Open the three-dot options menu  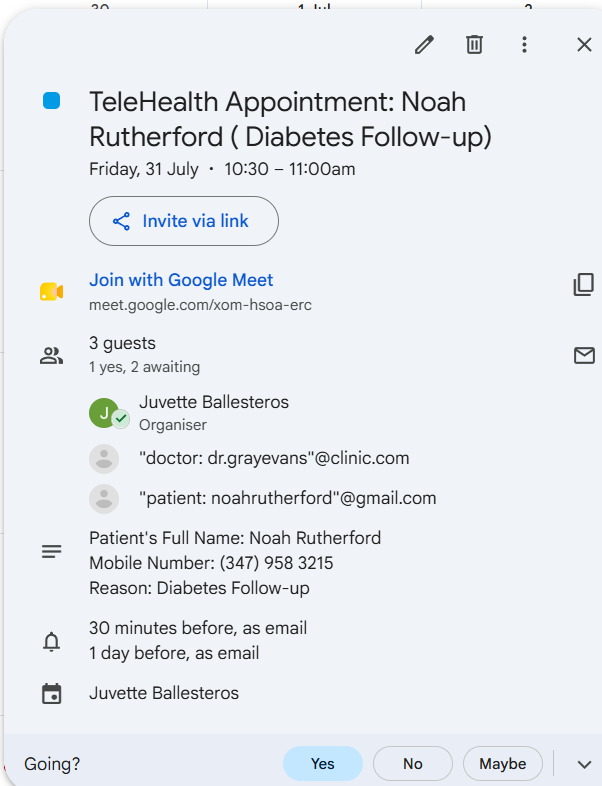[524, 45]
